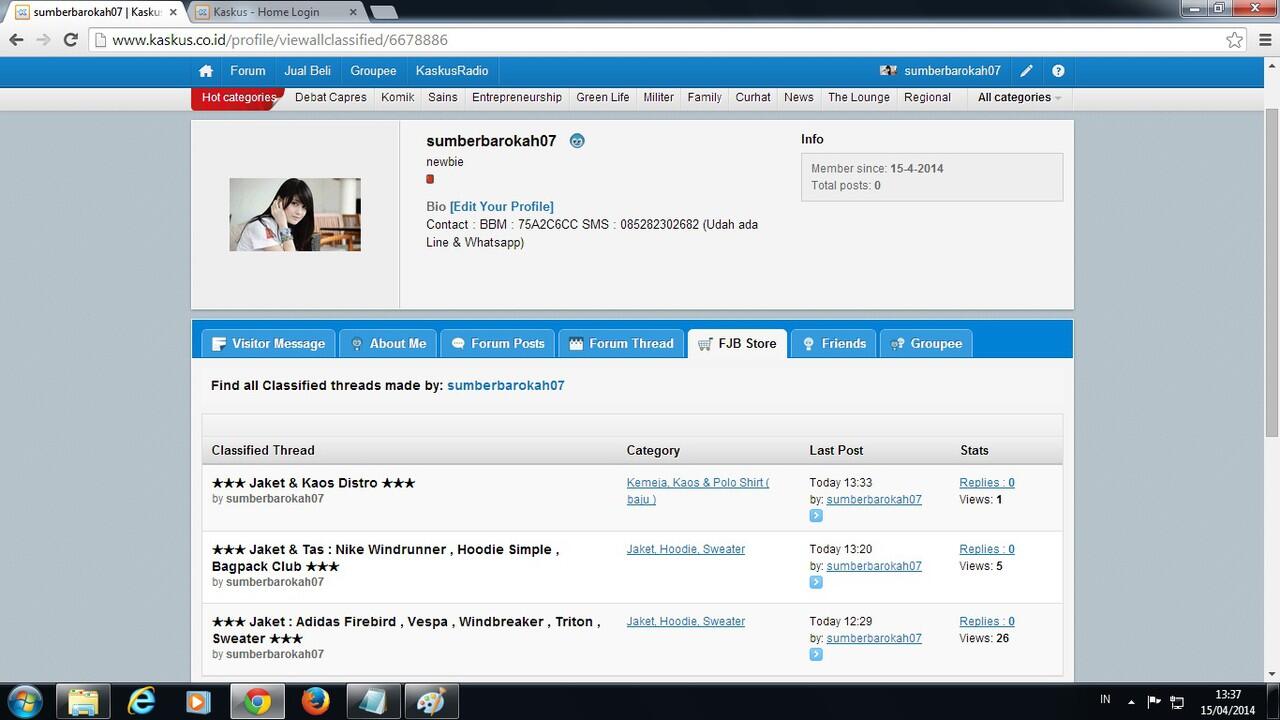Open Nike Windrunner Hoodie Simple thread
Image resolution: width=1280 pixels, height=720 pixels.
pos(386,558)
